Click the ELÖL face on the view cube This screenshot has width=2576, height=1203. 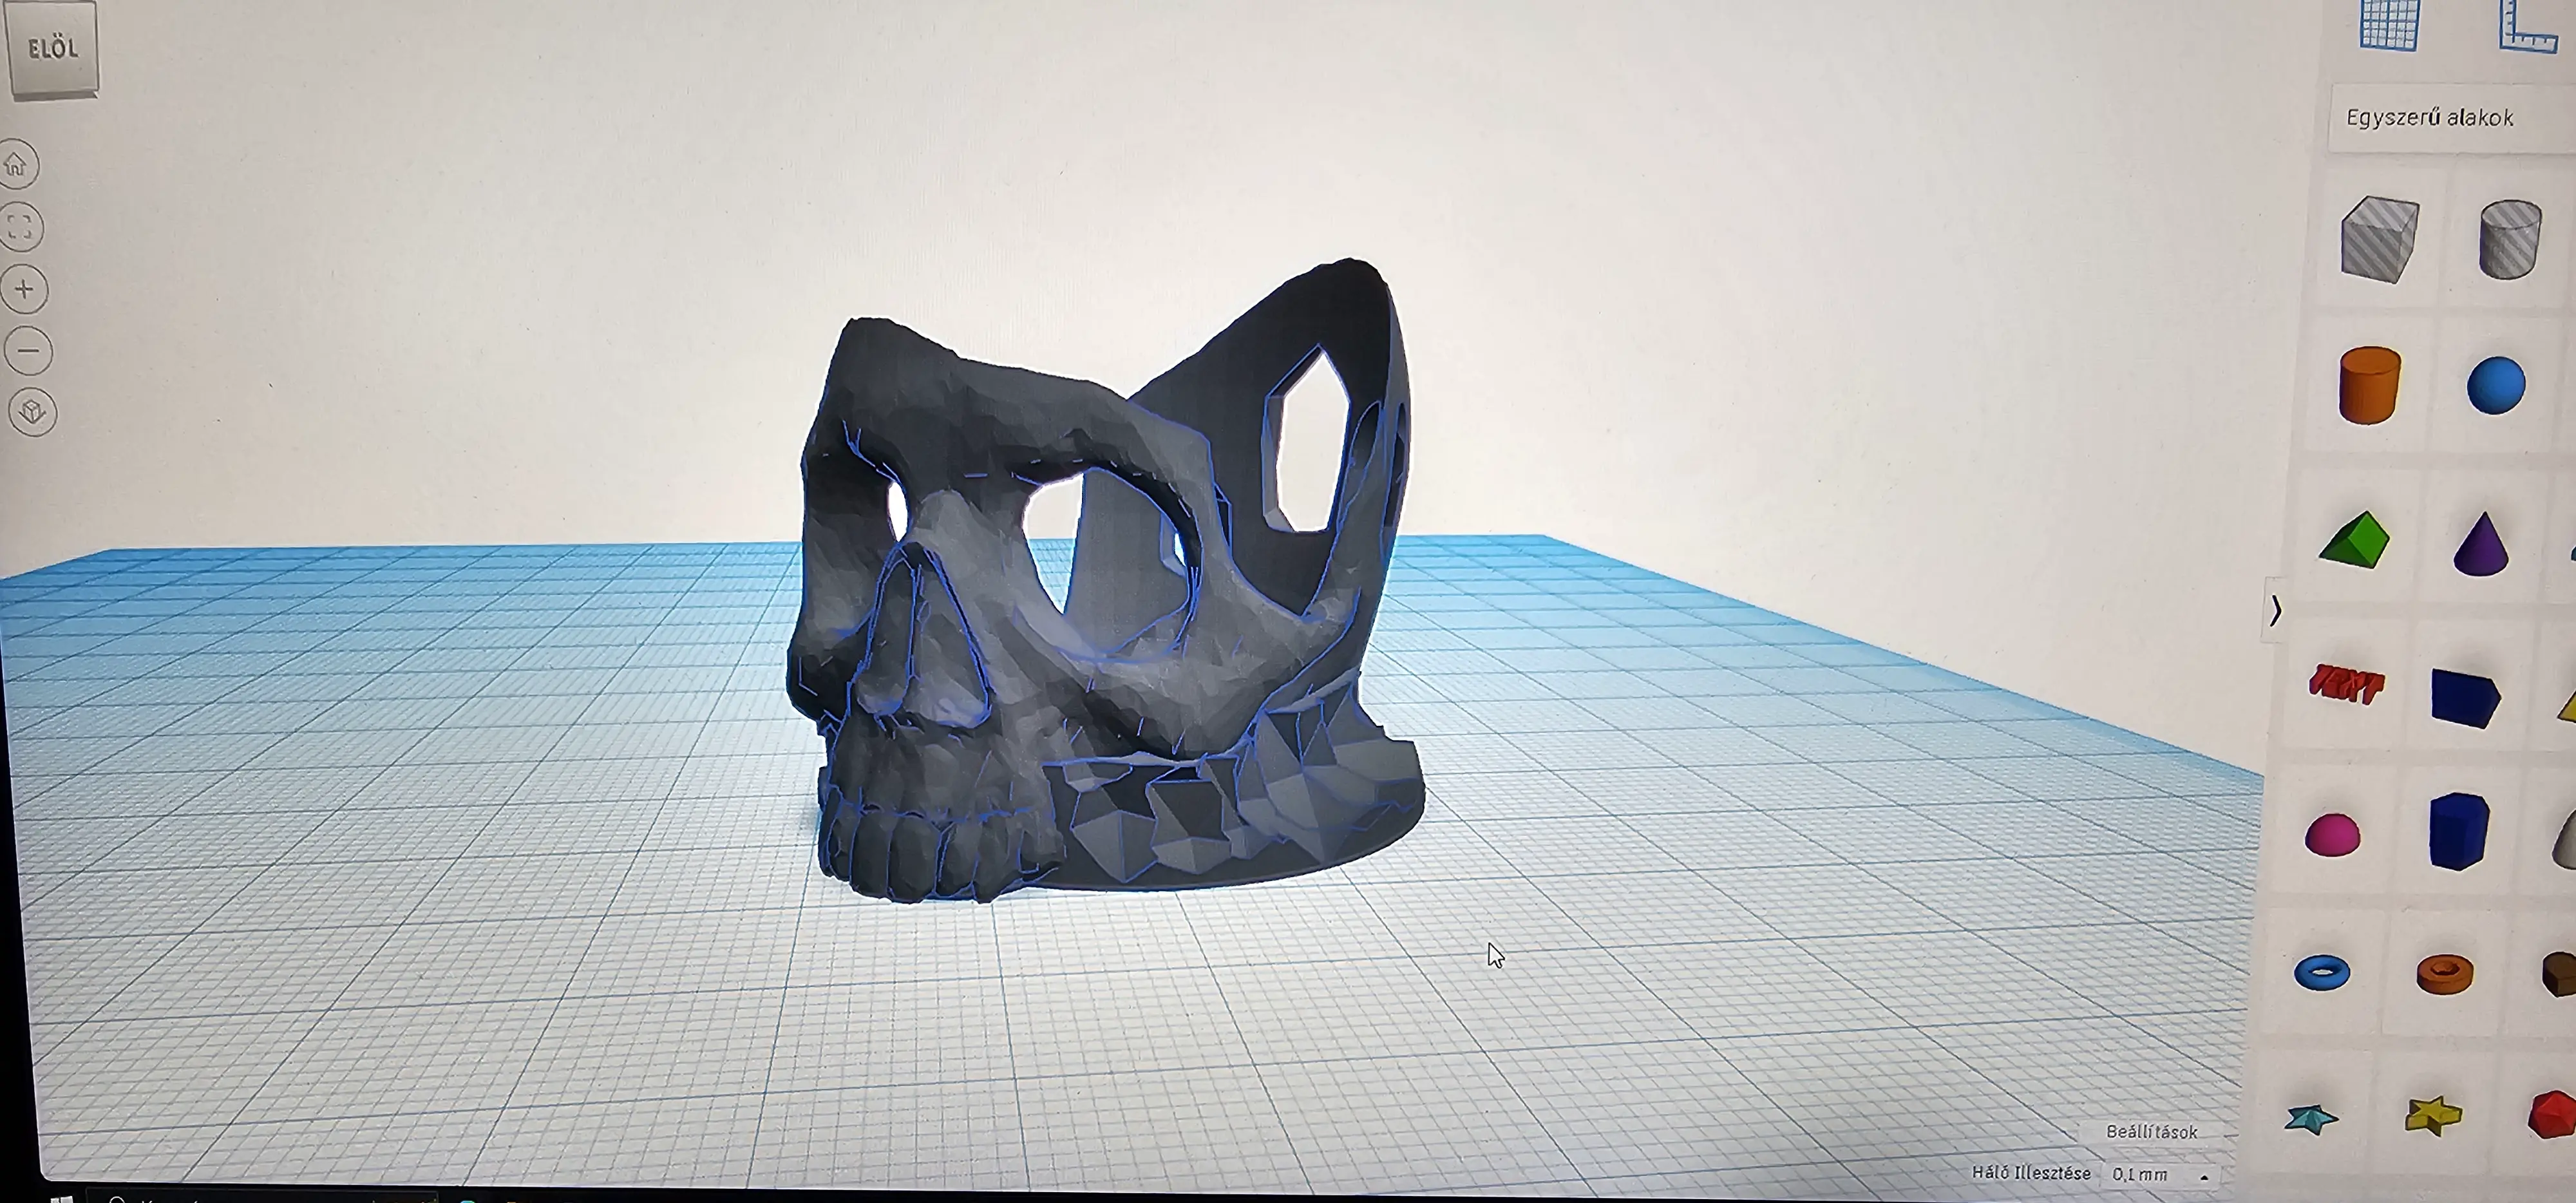[54, 48]
